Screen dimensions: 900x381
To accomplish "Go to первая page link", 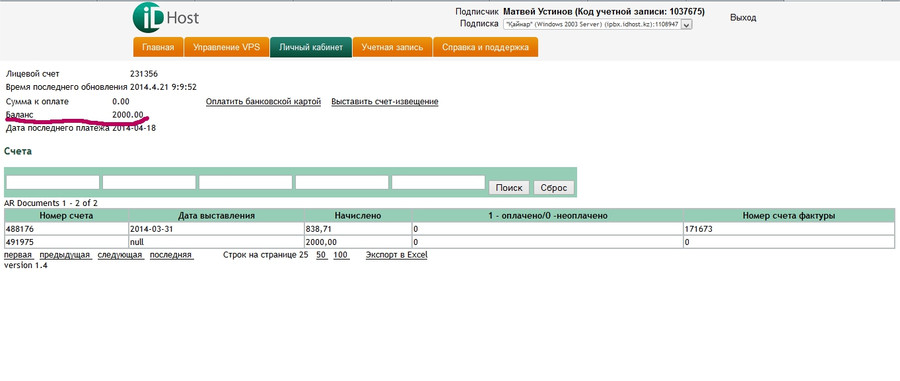I will coord(18,255).
